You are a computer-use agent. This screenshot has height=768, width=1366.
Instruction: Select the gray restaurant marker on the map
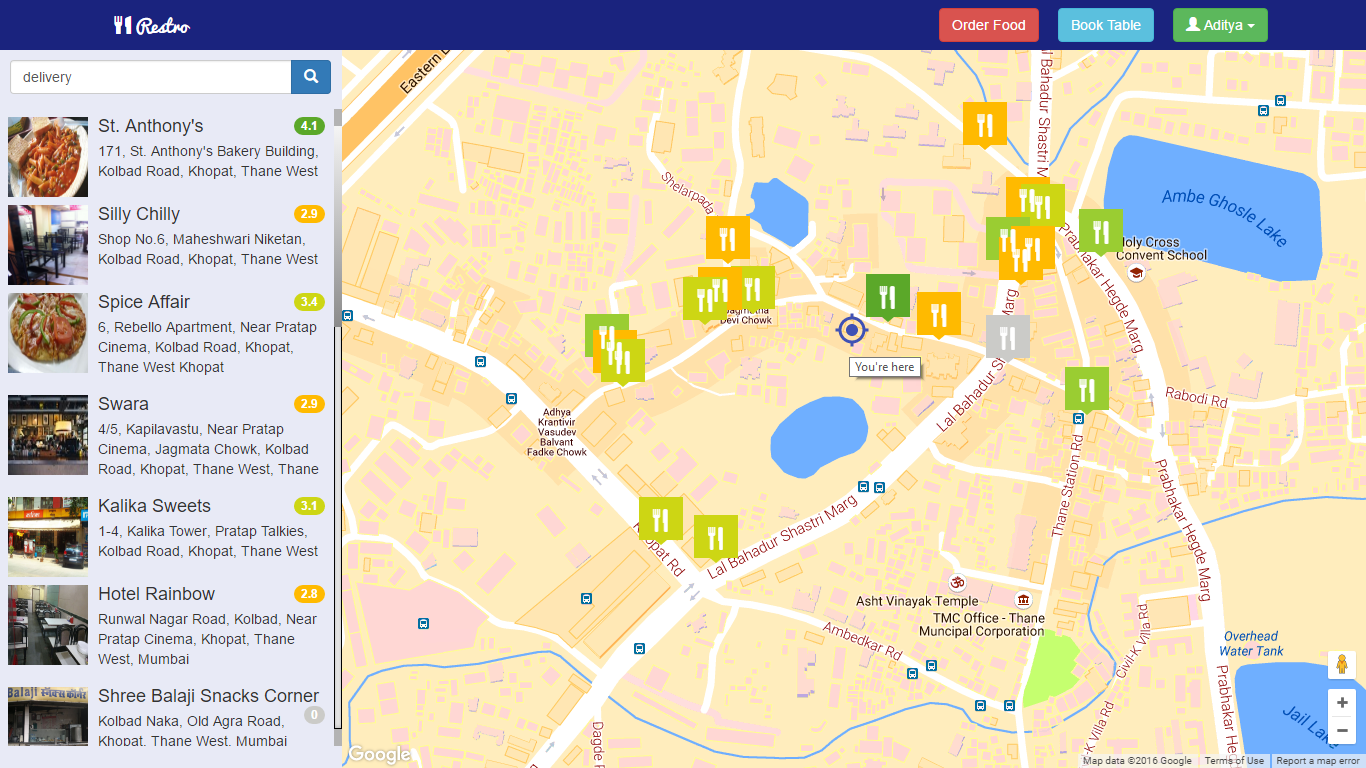click(1008, 338)
